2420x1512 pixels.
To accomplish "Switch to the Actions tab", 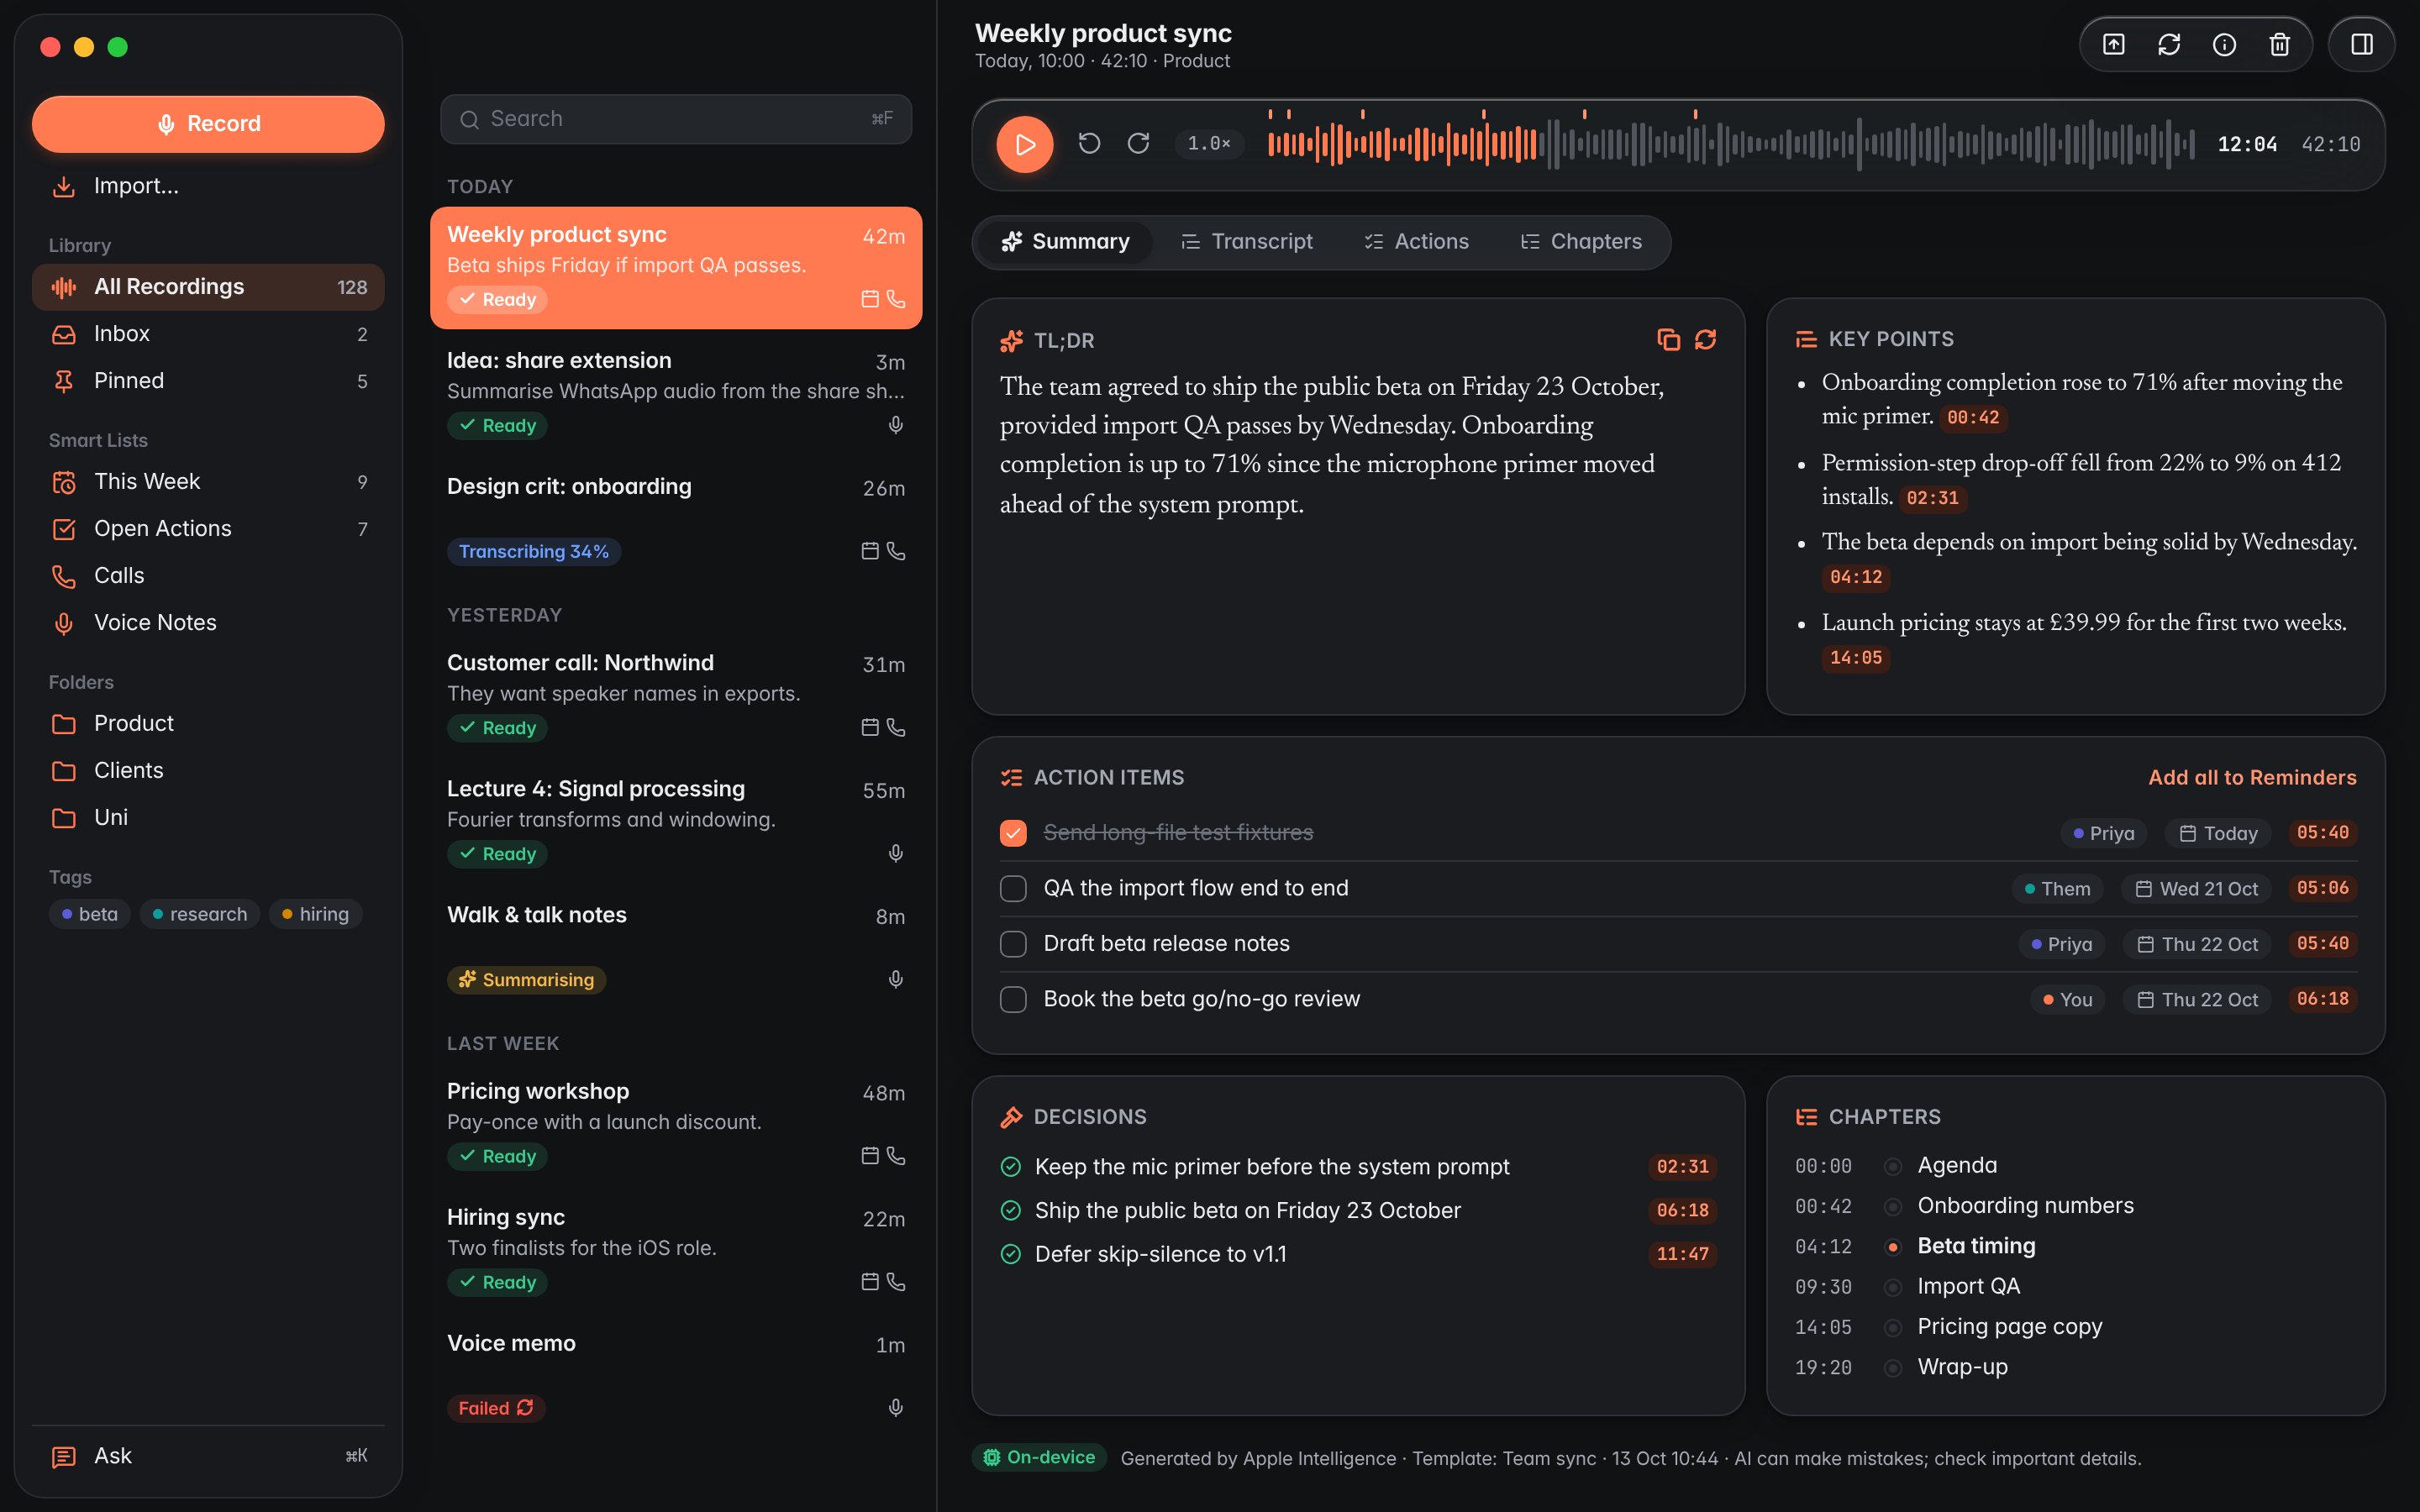I will [1417, 242].
